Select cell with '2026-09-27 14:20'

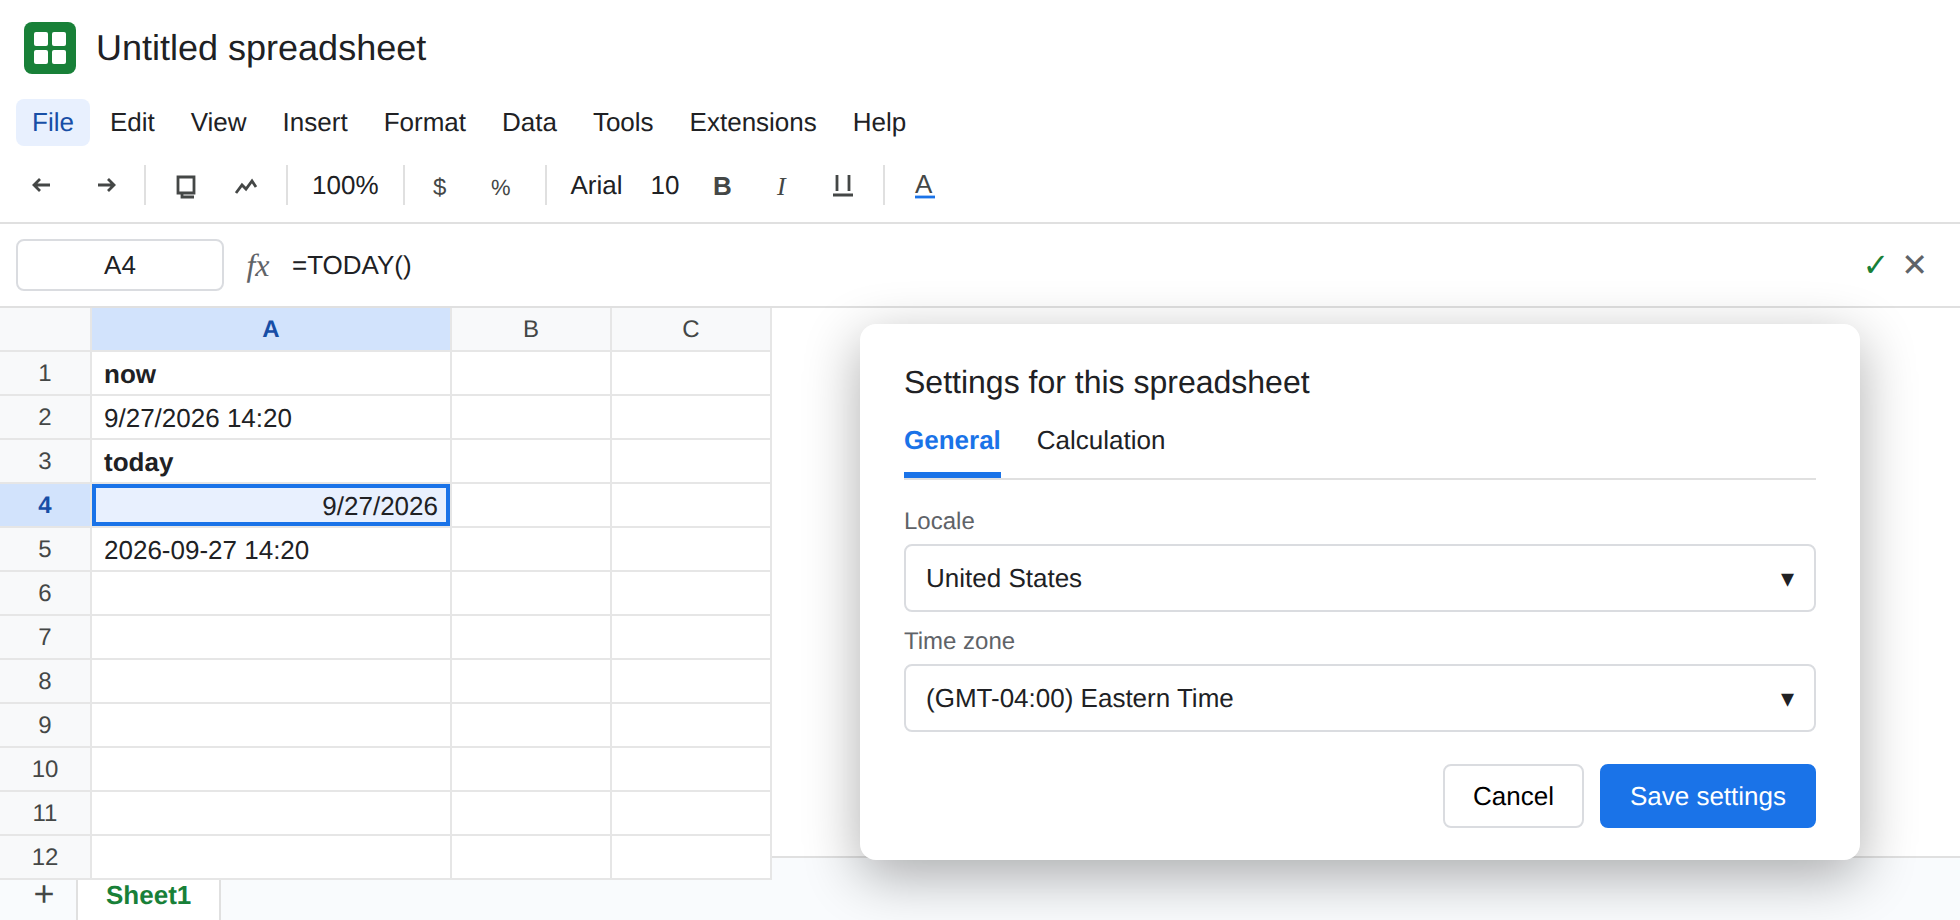point(271,550)
